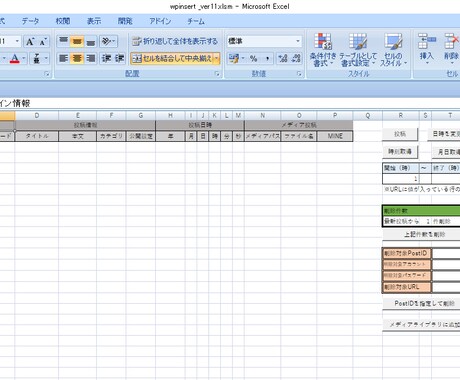Select the タイトル header cell

37,136
